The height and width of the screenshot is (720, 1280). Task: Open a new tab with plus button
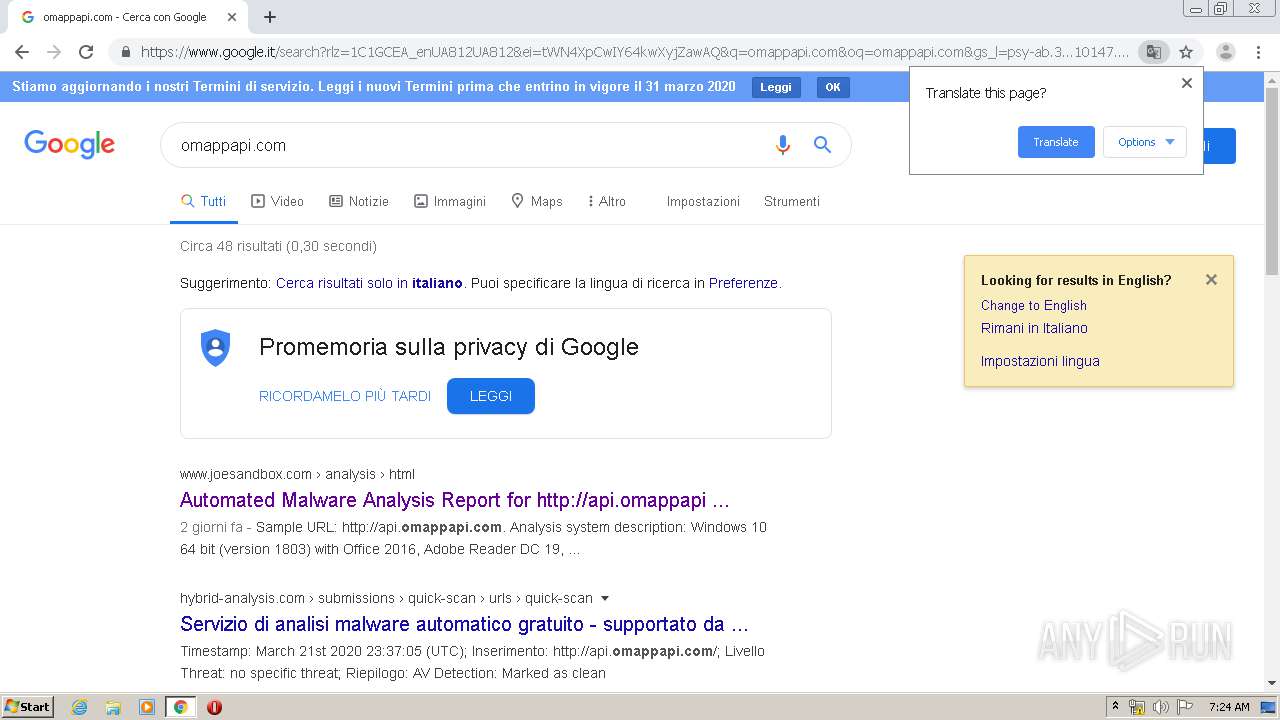pyautogui.click(x=270, y=17)
